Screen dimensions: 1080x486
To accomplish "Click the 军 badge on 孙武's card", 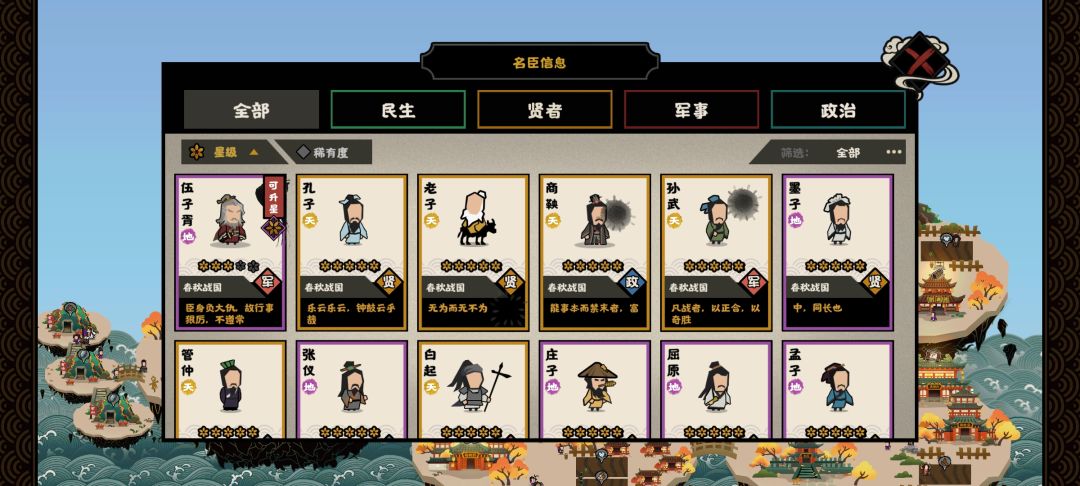I will click(x=754, y=282).
